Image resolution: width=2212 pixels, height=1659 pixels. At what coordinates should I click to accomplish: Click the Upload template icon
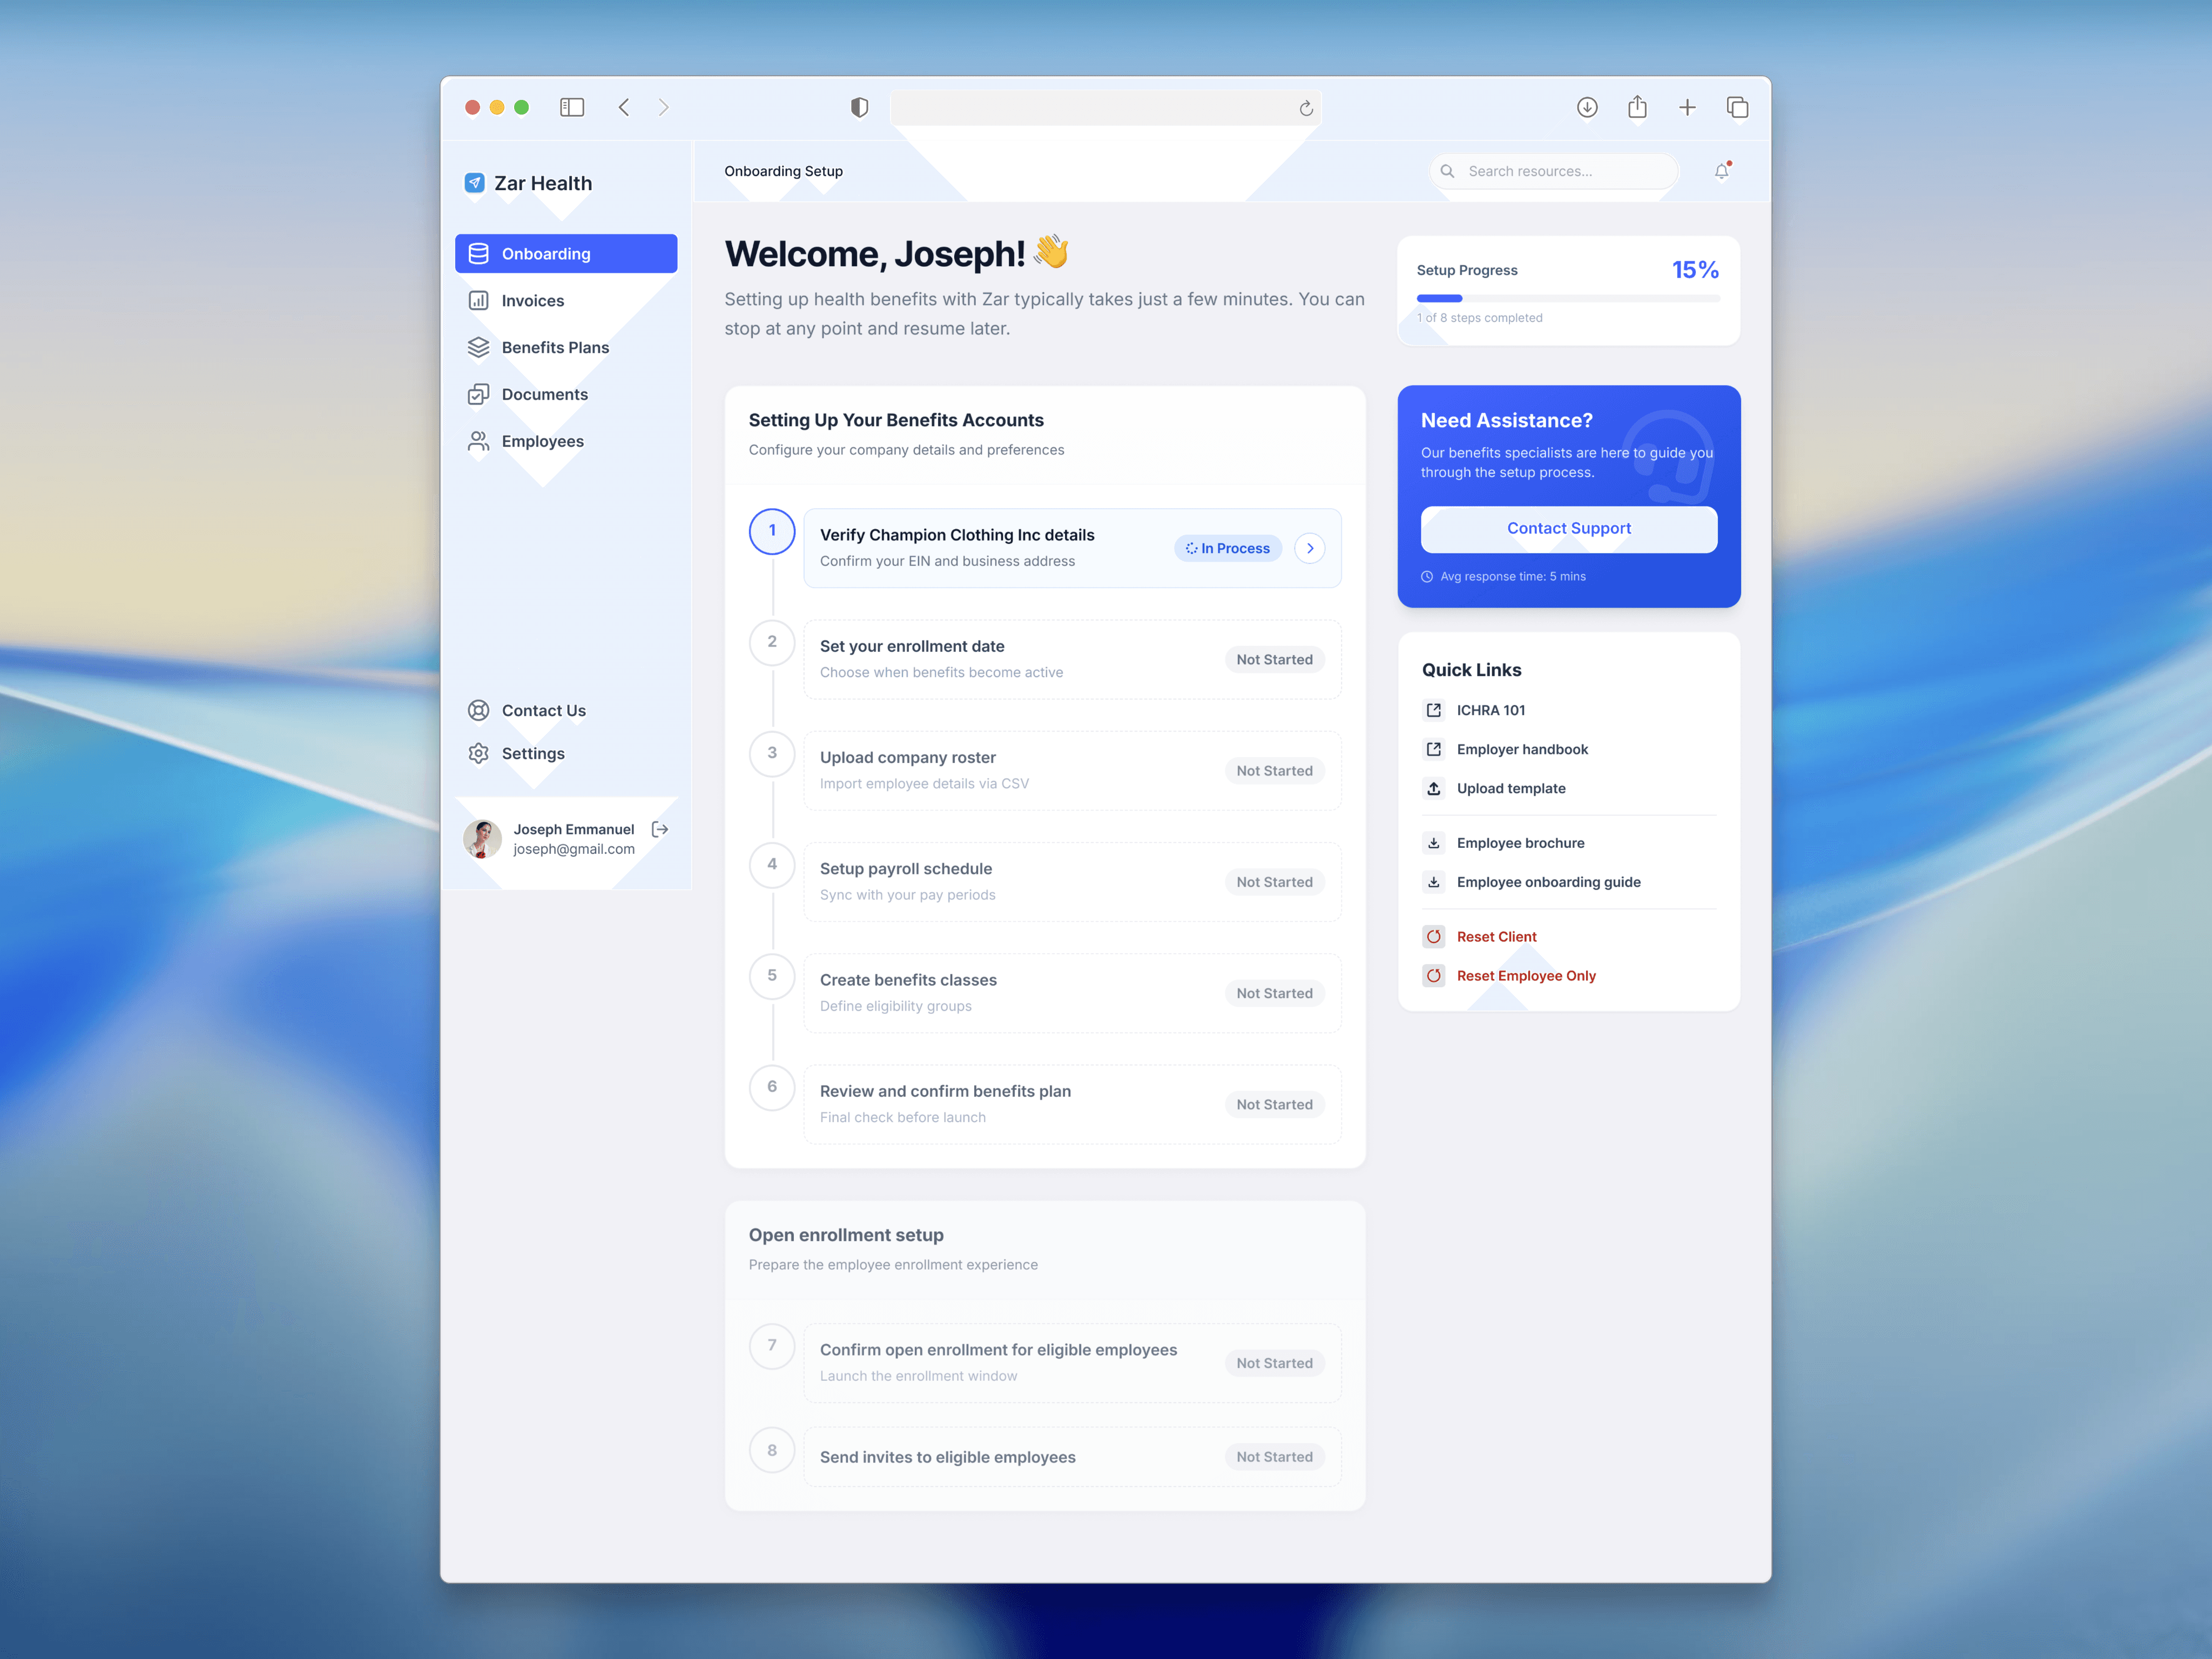coord(1433,788)
